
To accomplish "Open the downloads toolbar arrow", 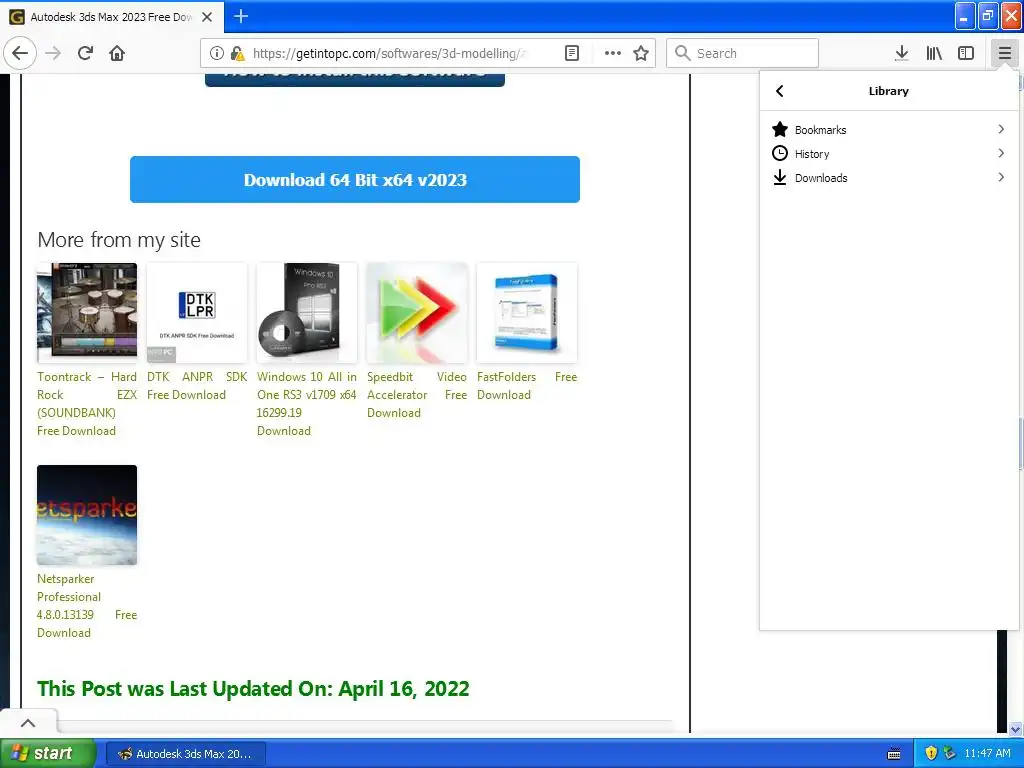I will tap(901, 53).
